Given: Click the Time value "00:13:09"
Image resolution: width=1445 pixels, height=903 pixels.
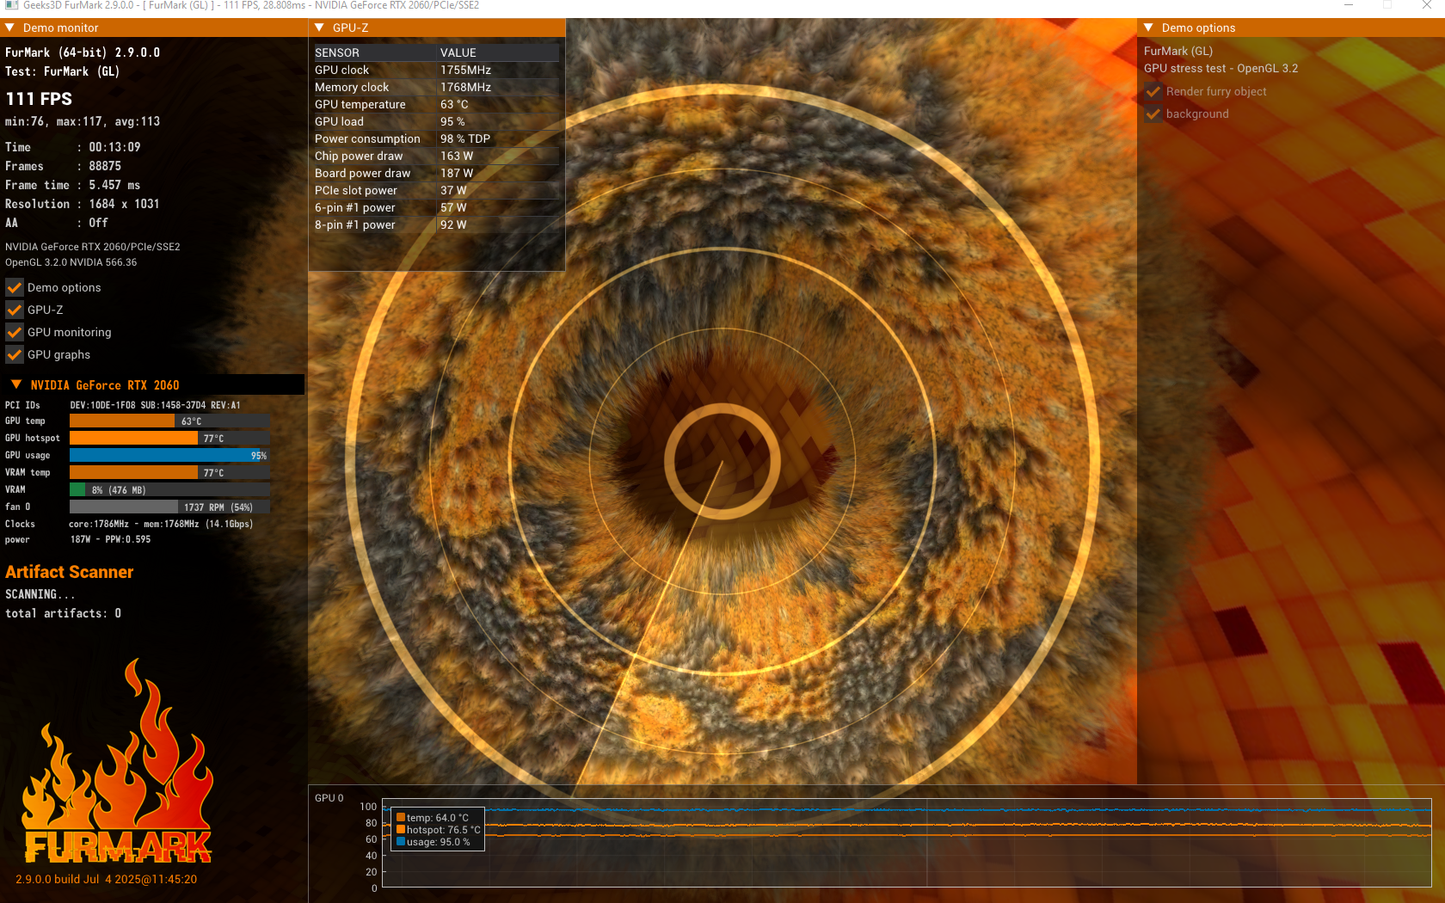Looking at the screenshot, I should pyautogui.click(x=115, y=147).
